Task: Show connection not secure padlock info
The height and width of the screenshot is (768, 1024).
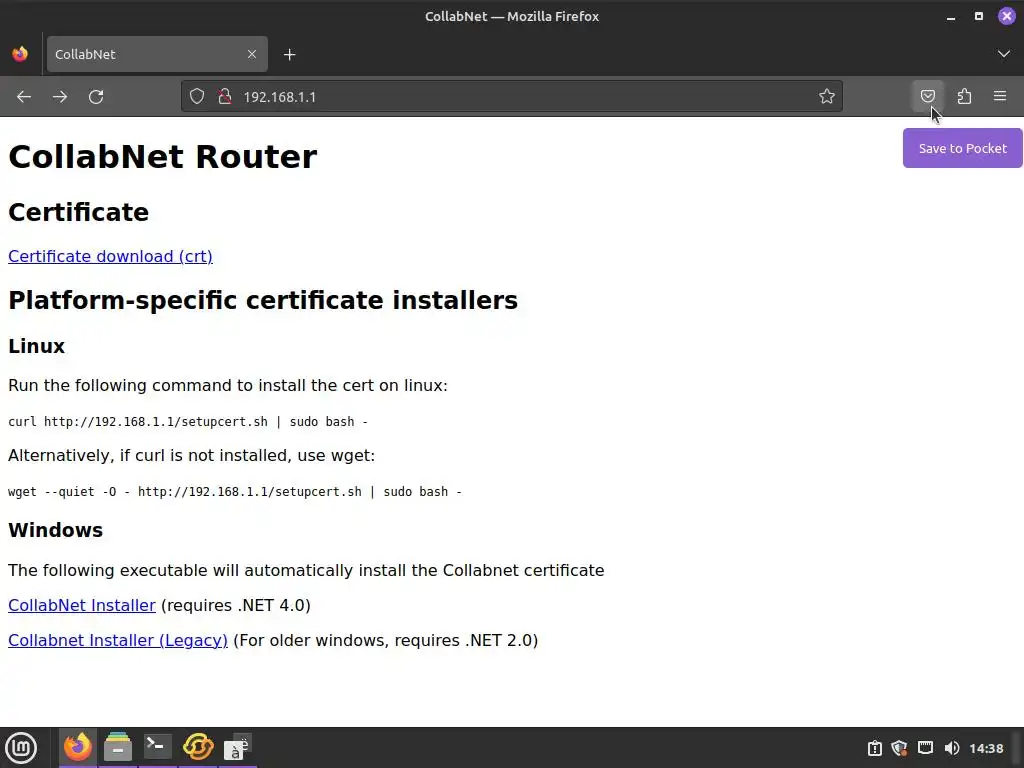Action: click(x=225, y=97)
